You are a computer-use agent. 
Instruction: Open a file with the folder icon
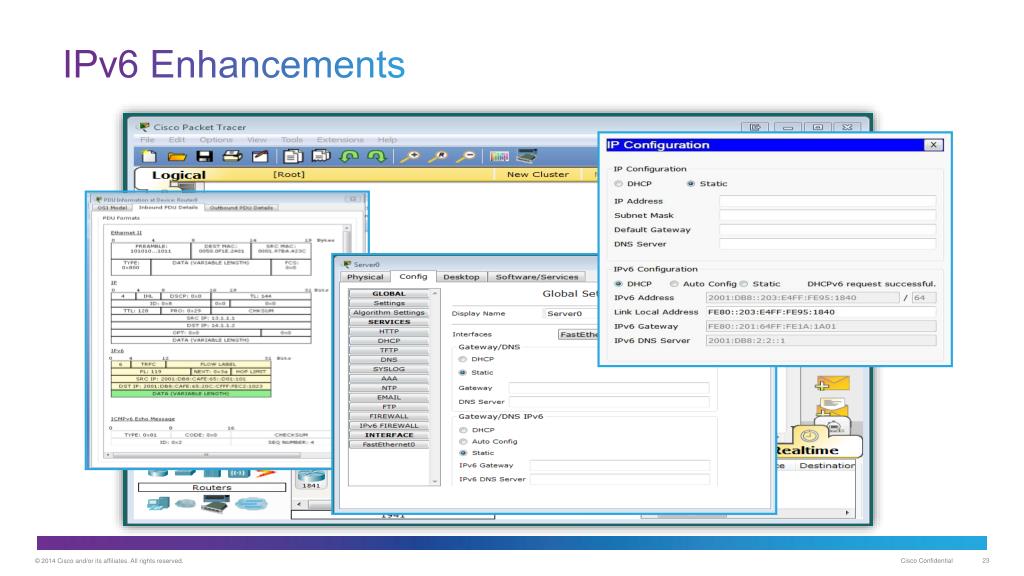click(x=176, y=157)
